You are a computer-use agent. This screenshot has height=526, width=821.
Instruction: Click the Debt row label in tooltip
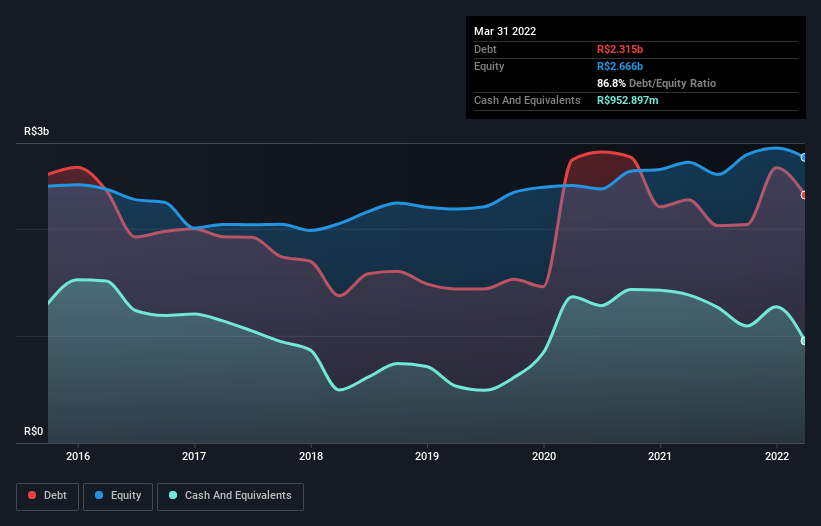tap(485, 49)
